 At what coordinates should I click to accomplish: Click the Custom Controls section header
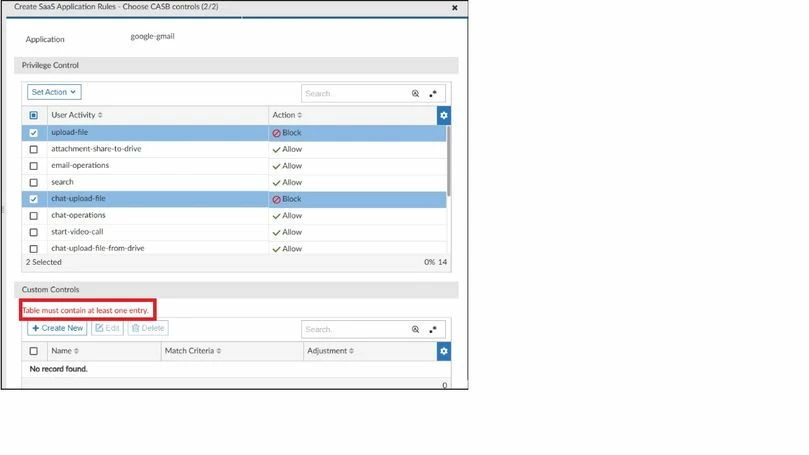[236, 289]
